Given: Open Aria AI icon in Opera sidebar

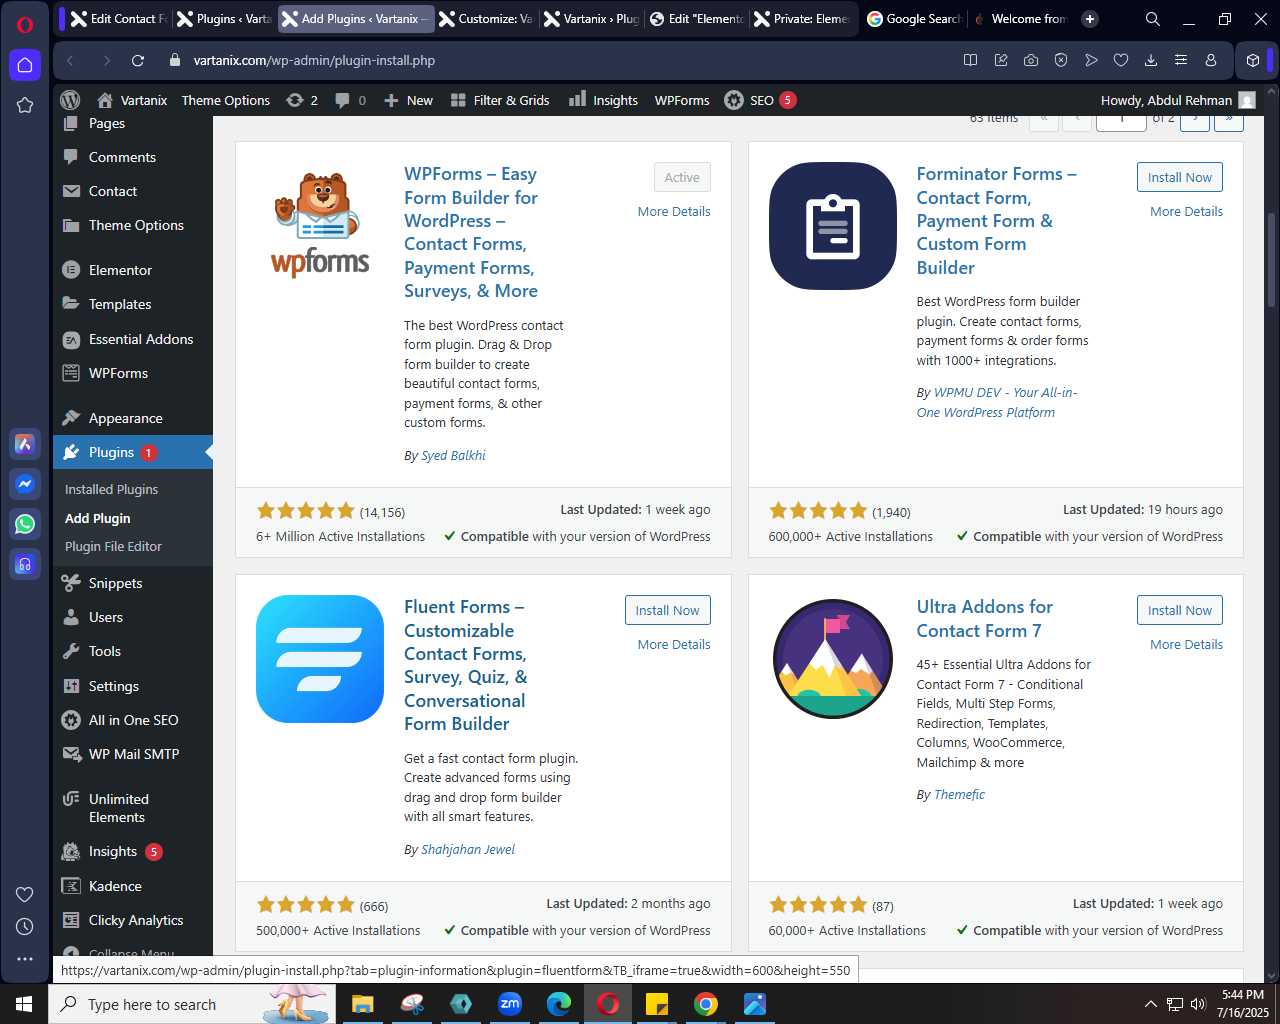Looking at the screenshot, I should 25,444.
